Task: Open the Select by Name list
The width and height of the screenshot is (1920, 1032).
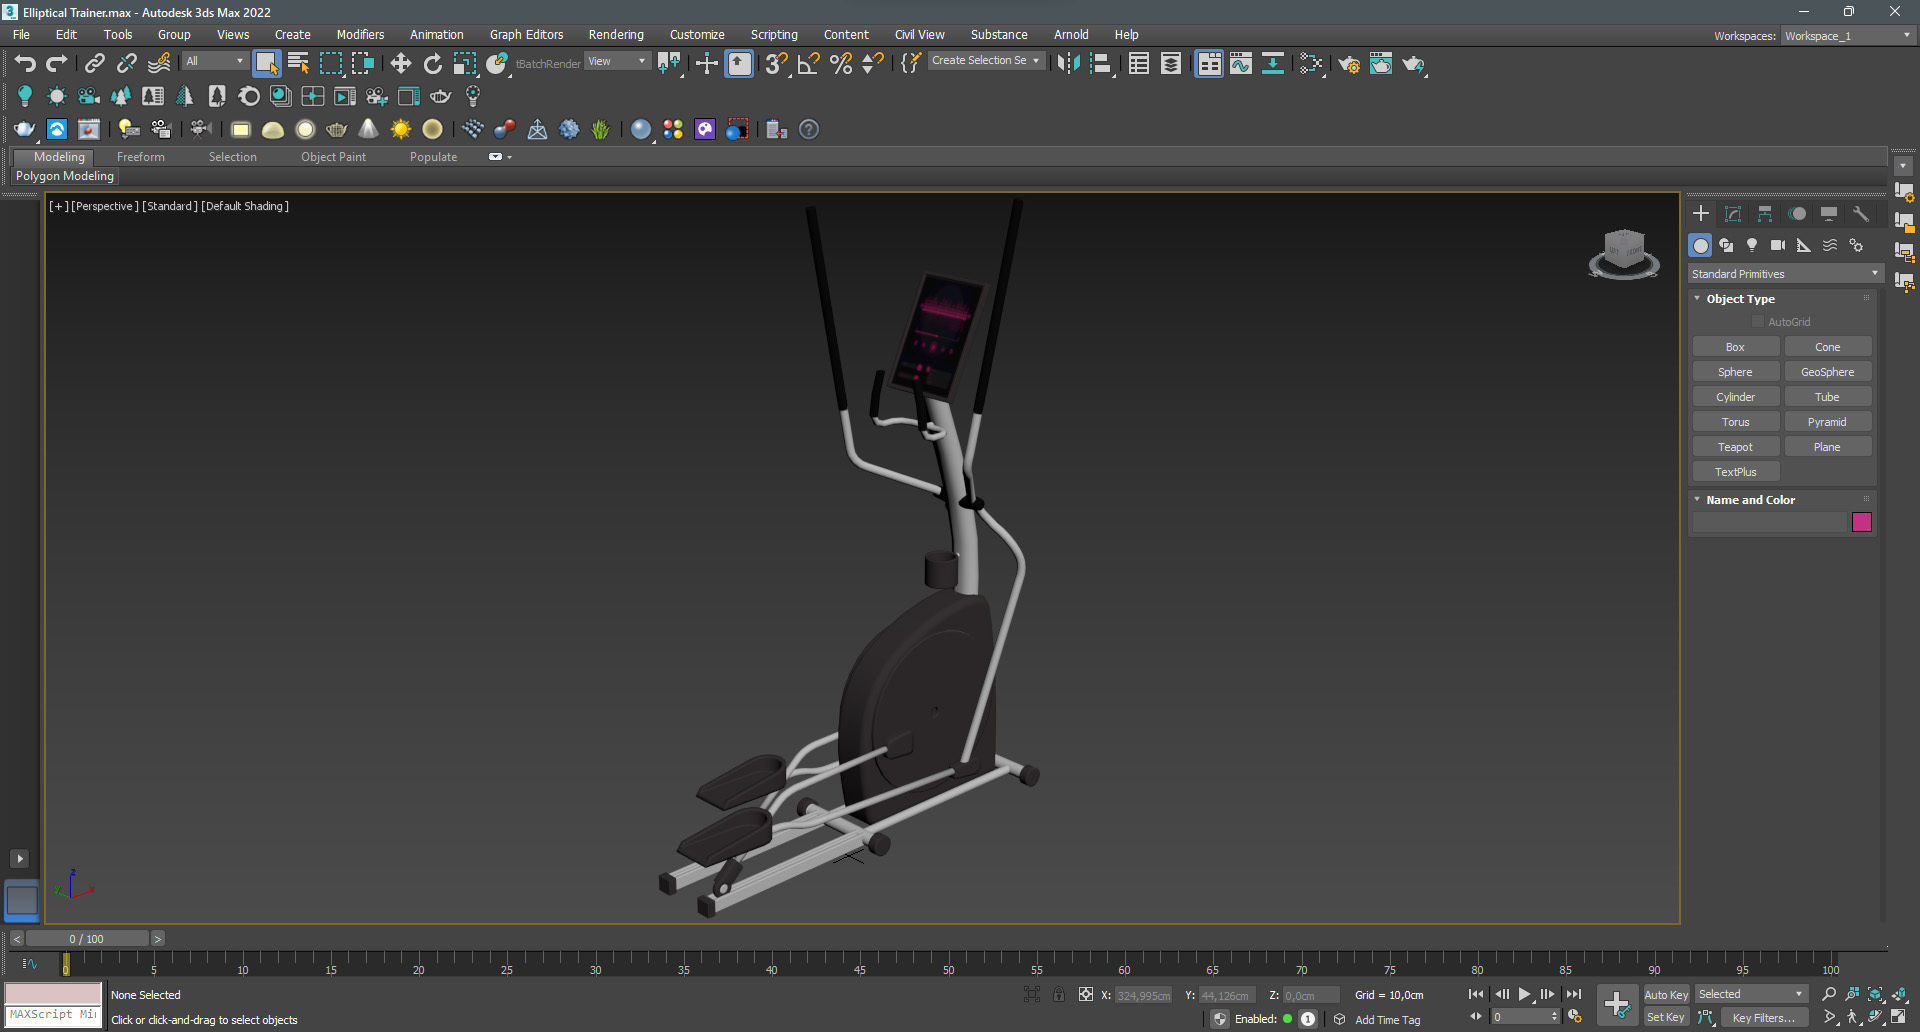Action: (298, 64)
